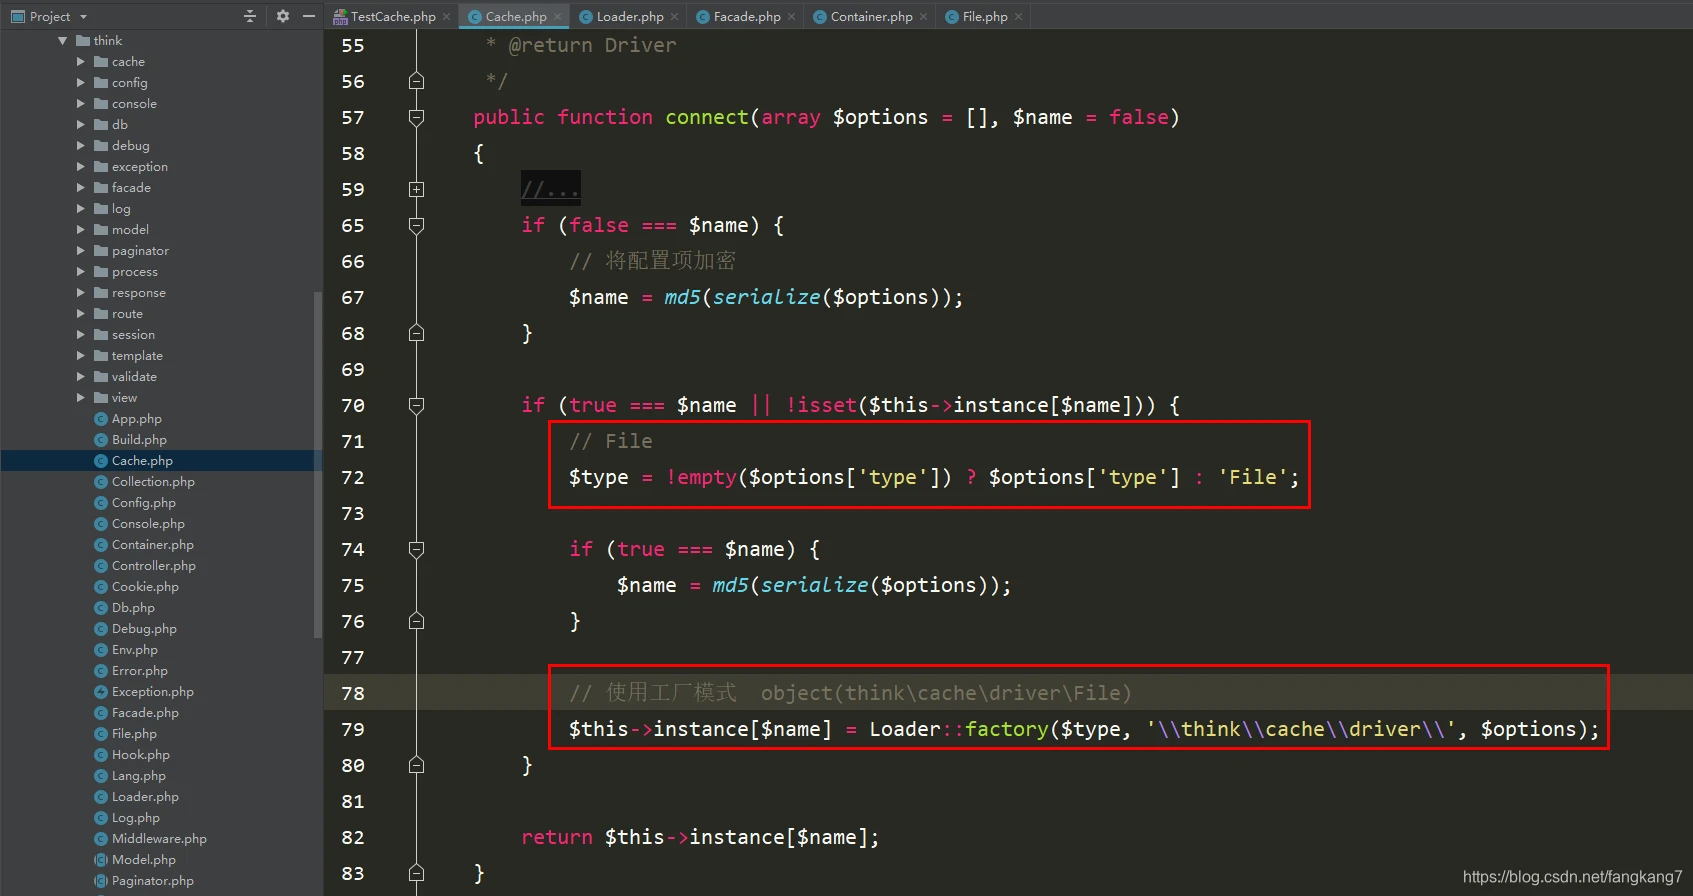Open Loader.php in the project tree
The image size is (1693, 896).
(145, 797)
